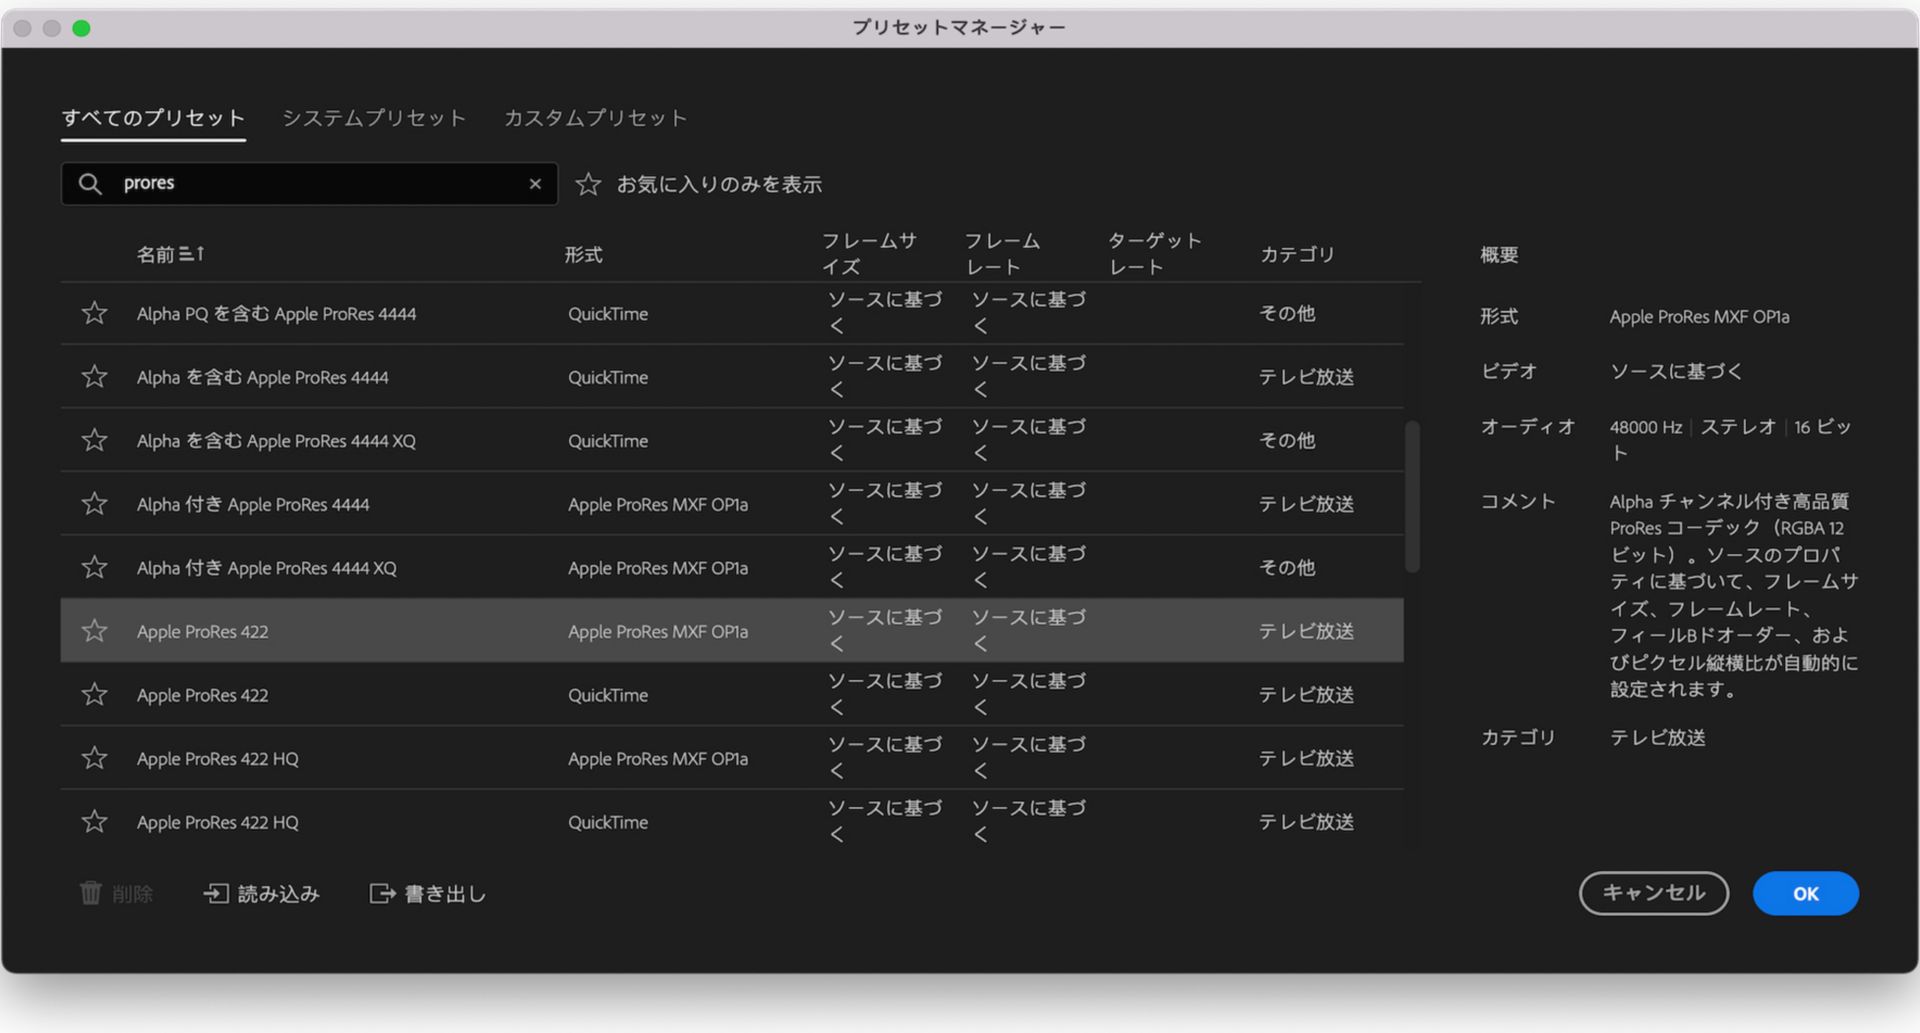This screenshot has width=1920, height=1033.
Task: Favorite the QuickTime Apple ProRes 422 (non-HQ) preset
Action: (x=94, y=694)
